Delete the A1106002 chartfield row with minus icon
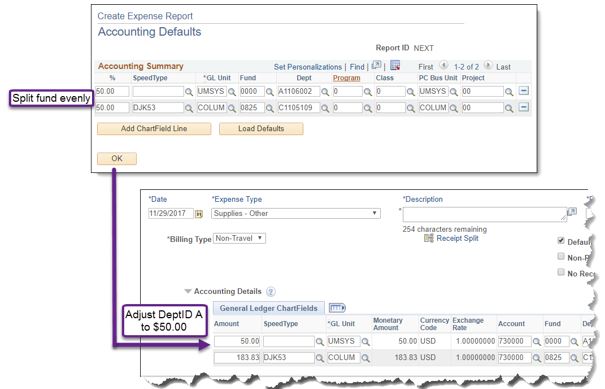Viewport: 605px width, 389px height. point(524,91)
